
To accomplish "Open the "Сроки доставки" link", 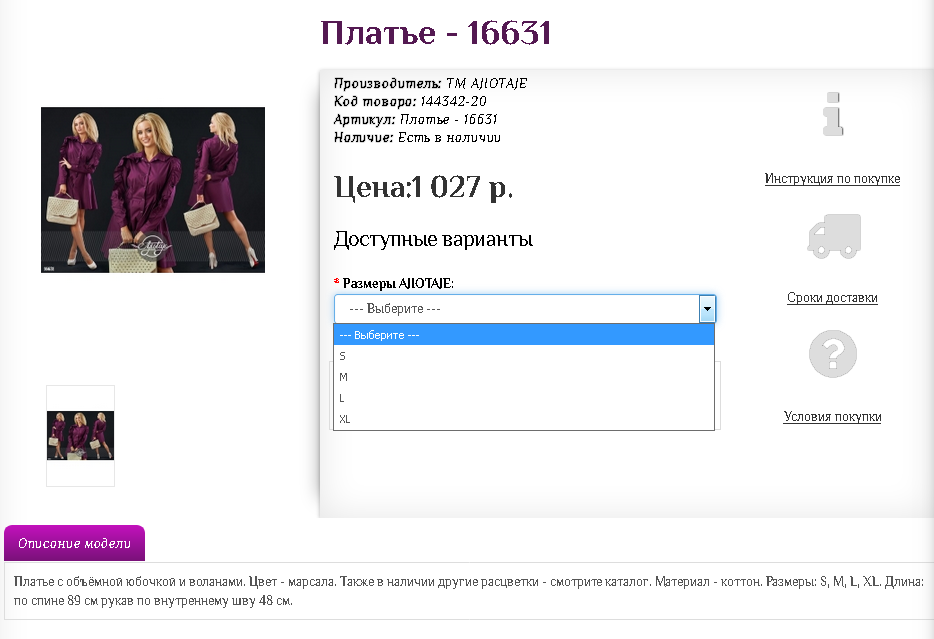I will pos(833,297).
